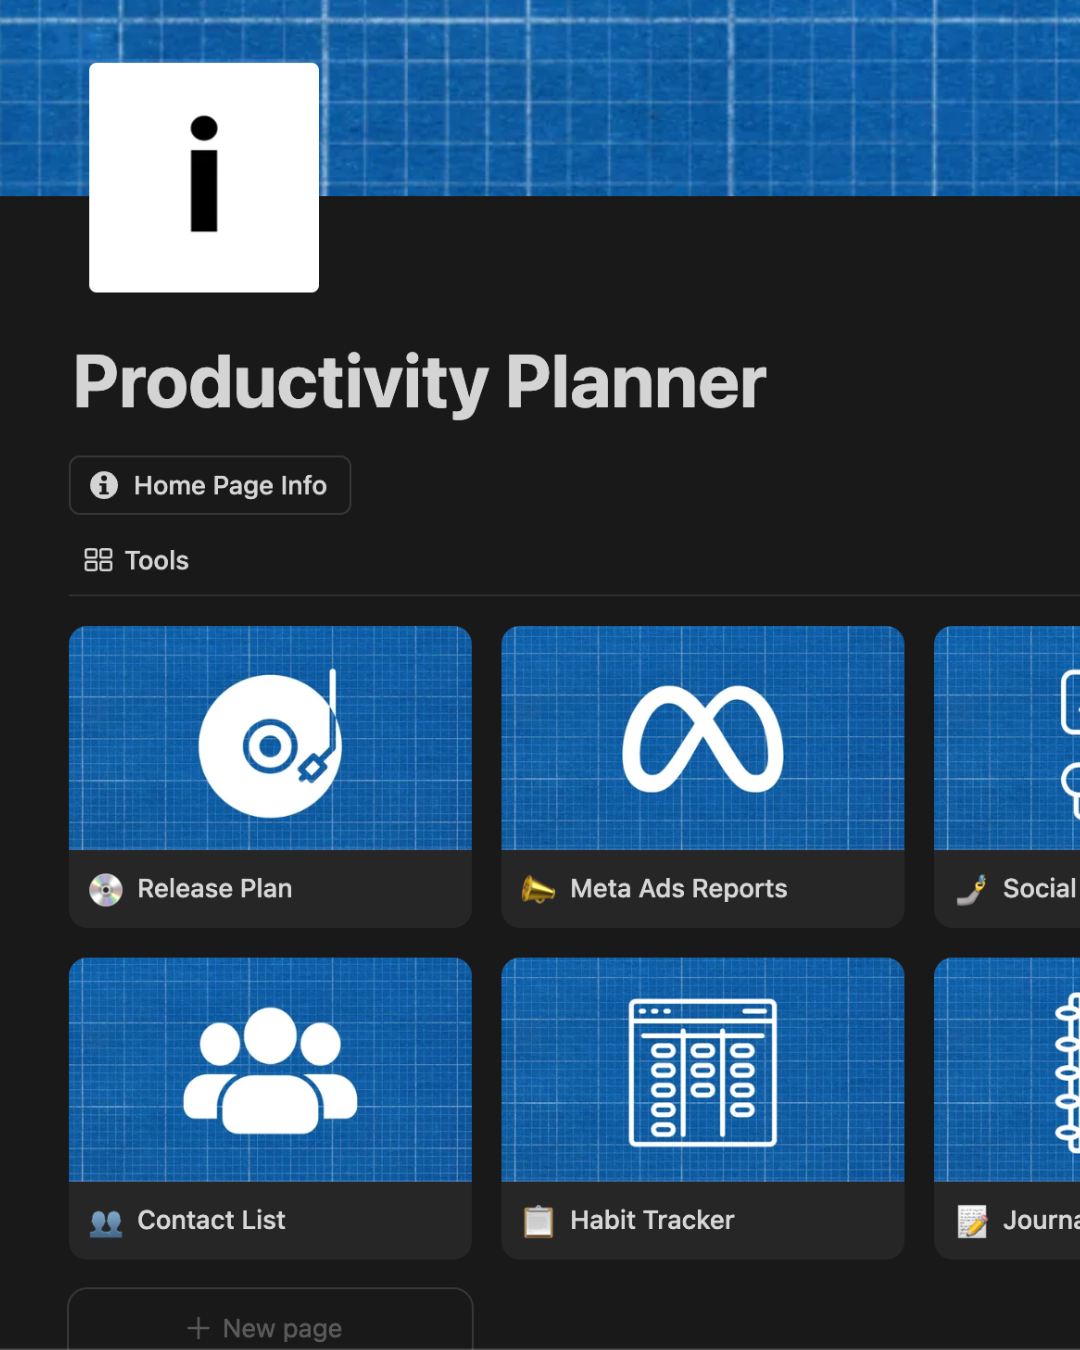The width and height of the screenshot is (1080, 1350).
Task: Click the microphone icon beside Social
Action: pos(972,889)
